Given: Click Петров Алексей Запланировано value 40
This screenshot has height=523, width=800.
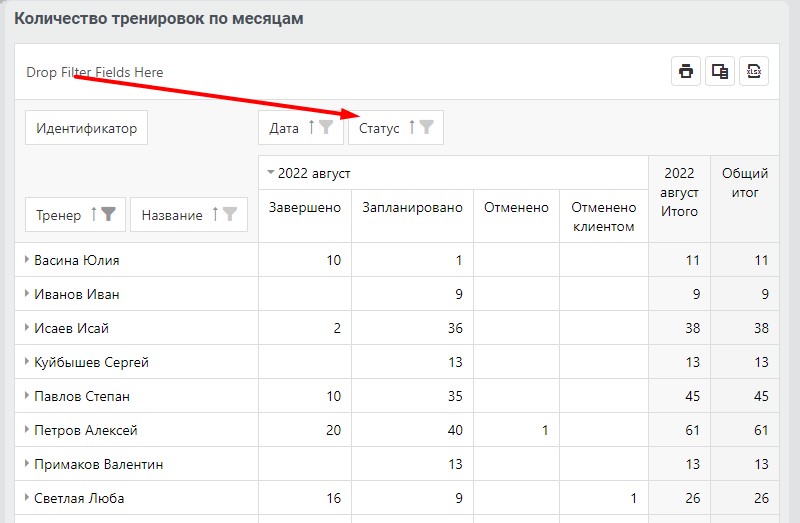Looking at the screenshot, I should click(455, 430).
